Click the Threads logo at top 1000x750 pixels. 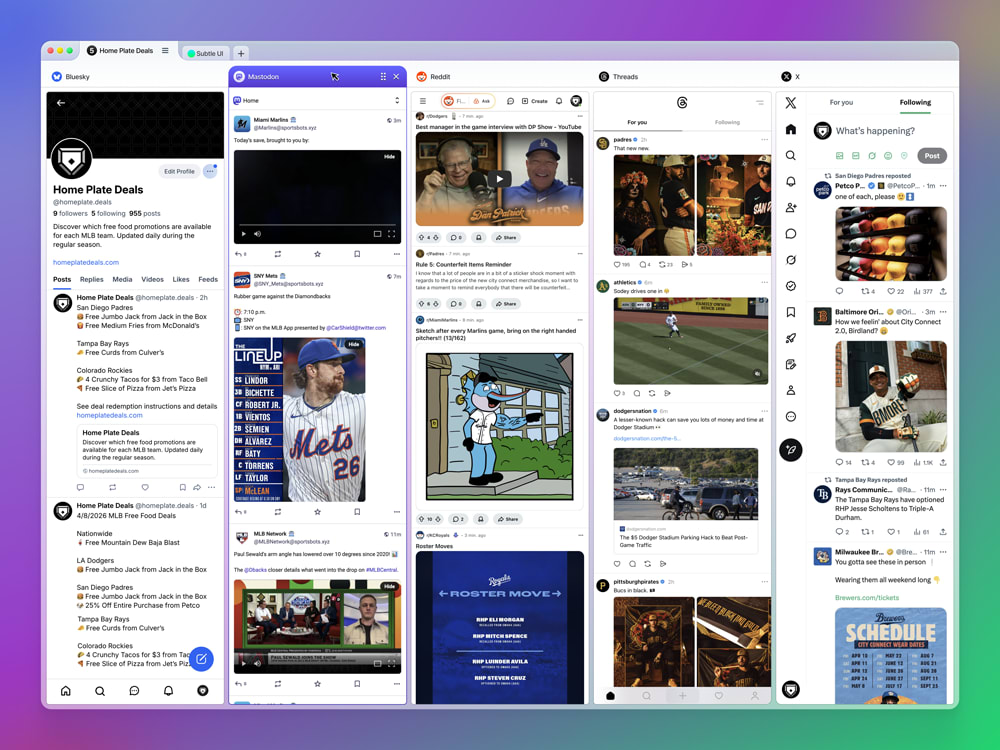click(x=682, y=103)
